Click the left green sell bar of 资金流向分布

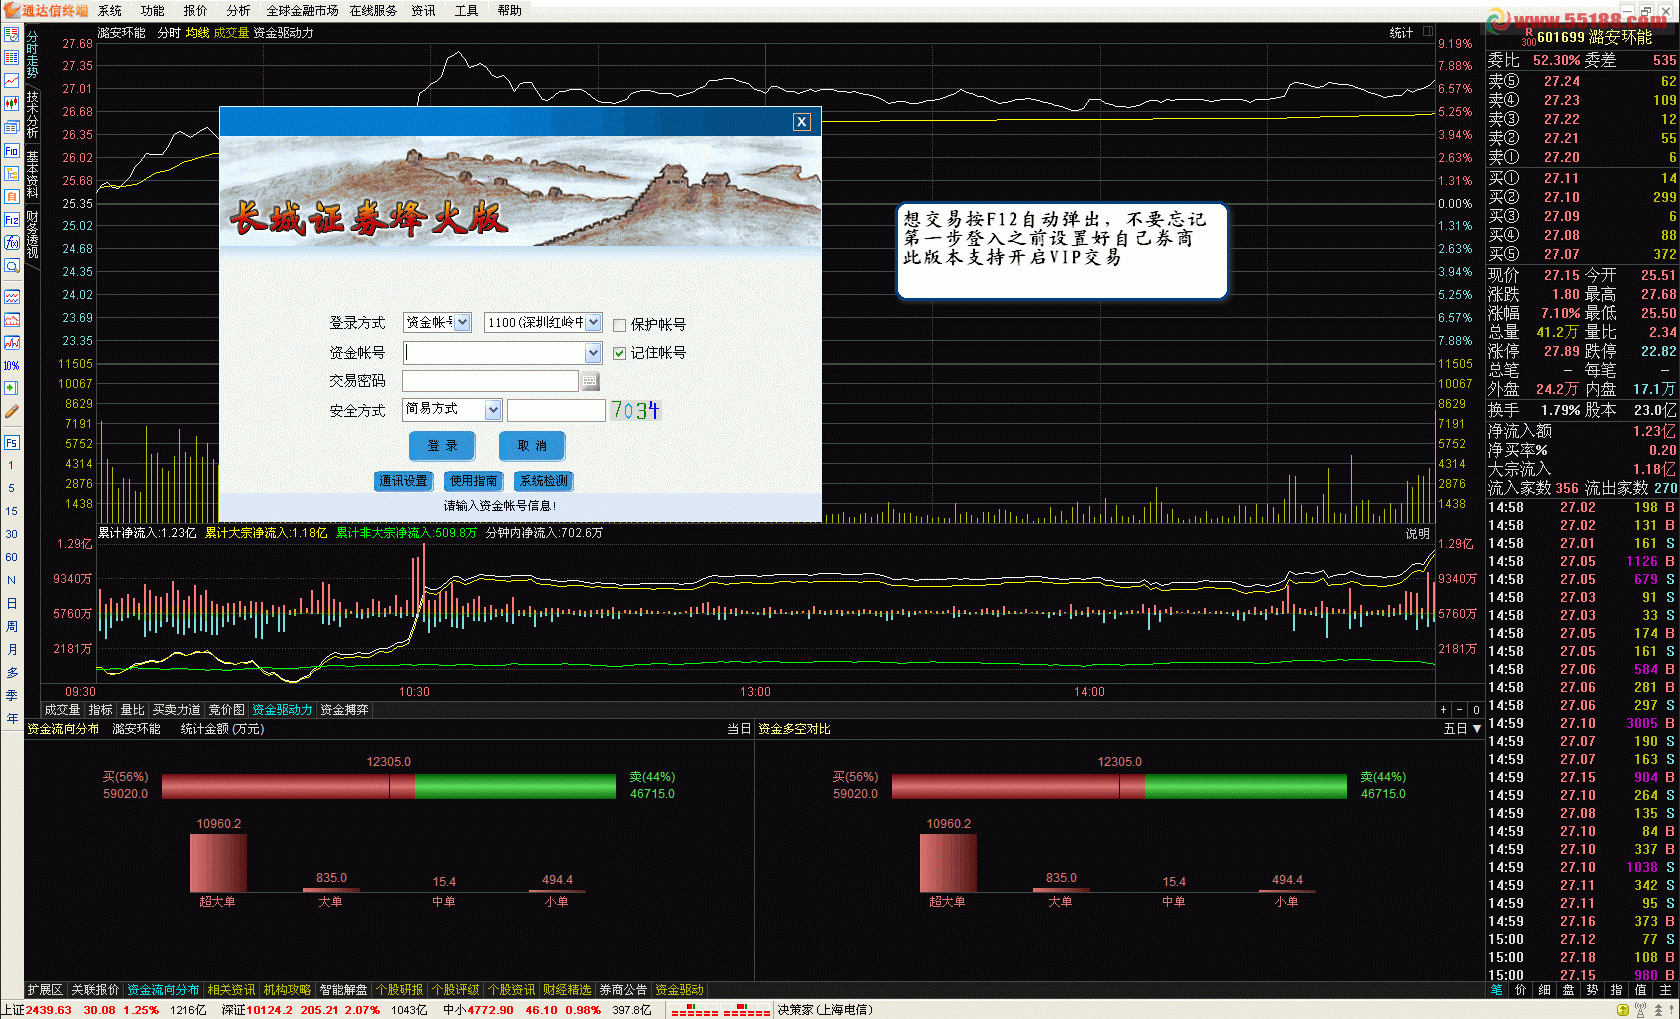click(515, 786)
